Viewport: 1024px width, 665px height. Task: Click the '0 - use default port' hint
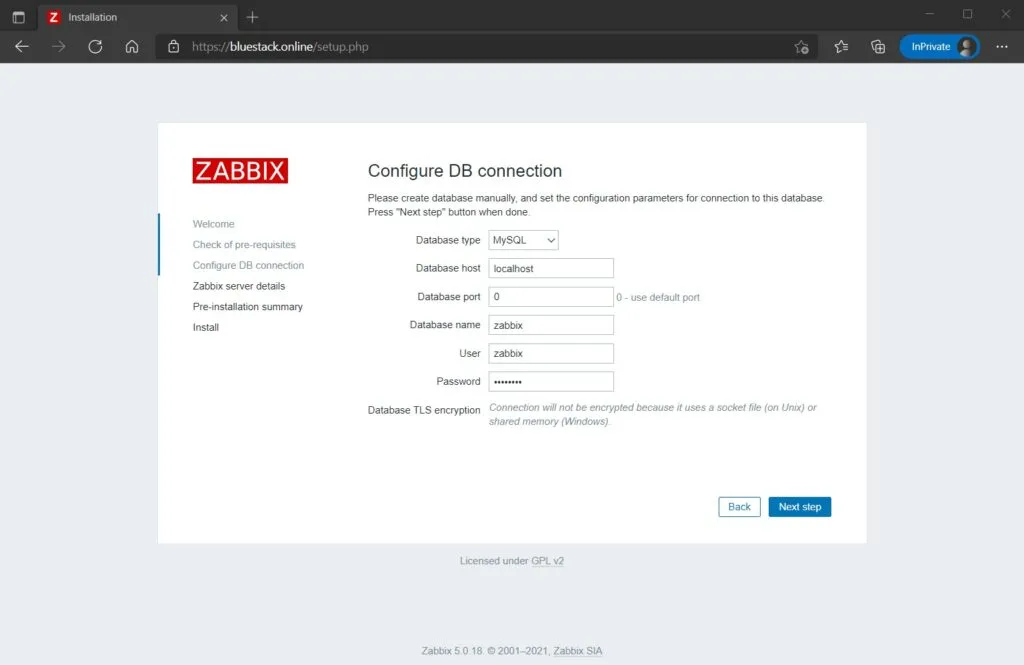[658, 297]
